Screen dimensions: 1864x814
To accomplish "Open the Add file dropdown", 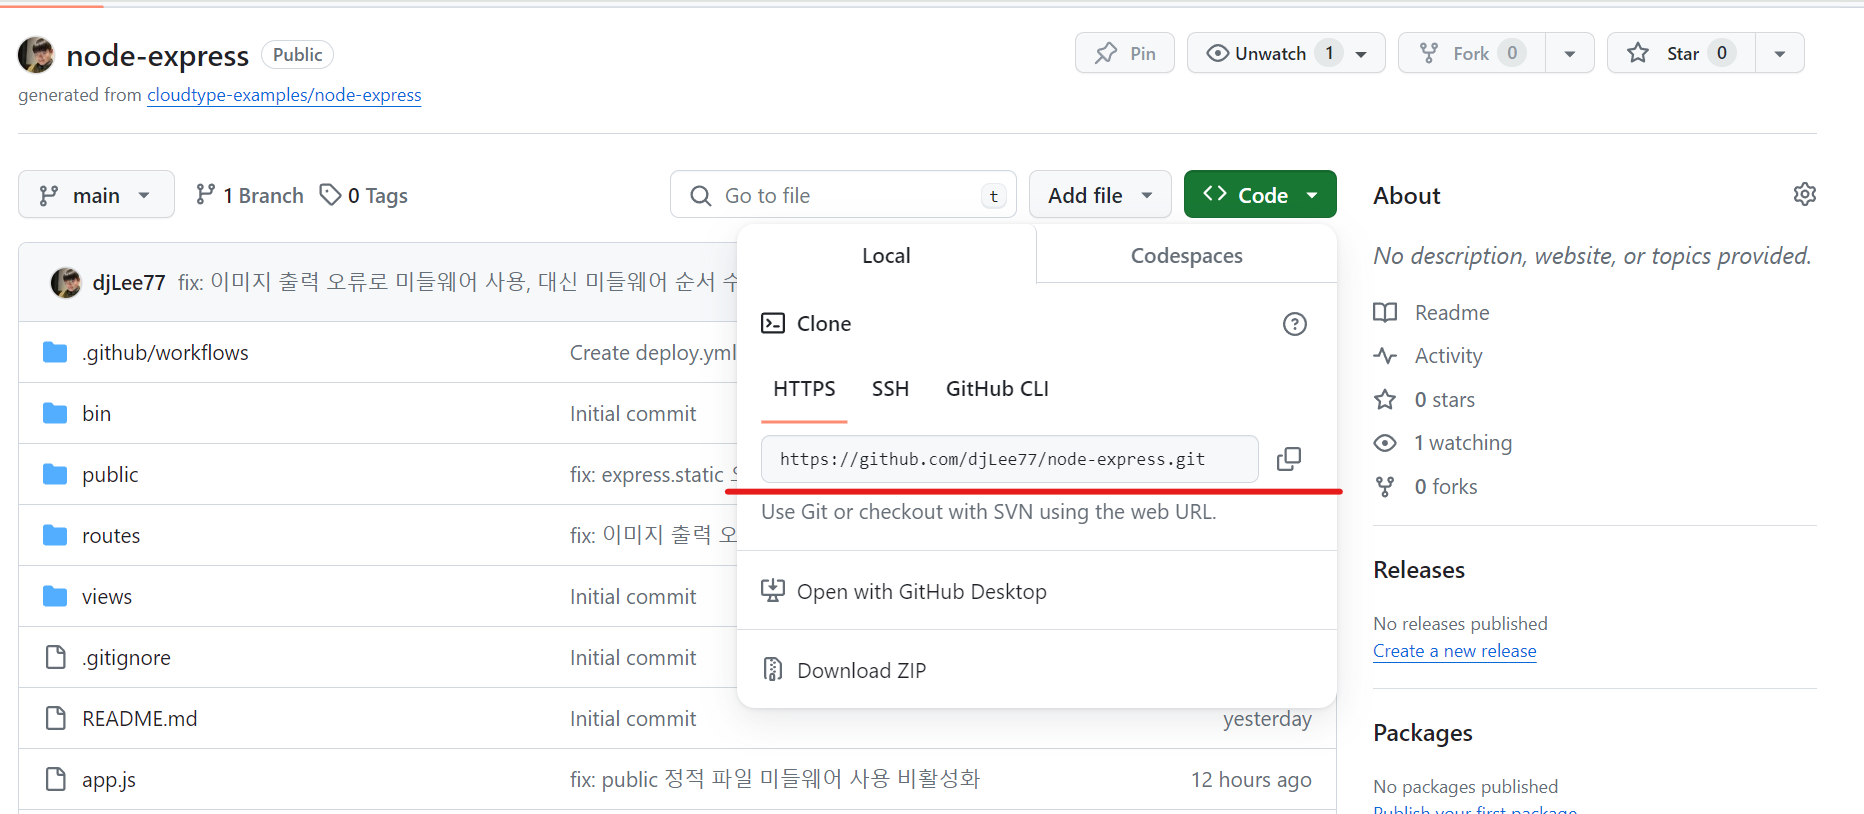I will 1100,195.
